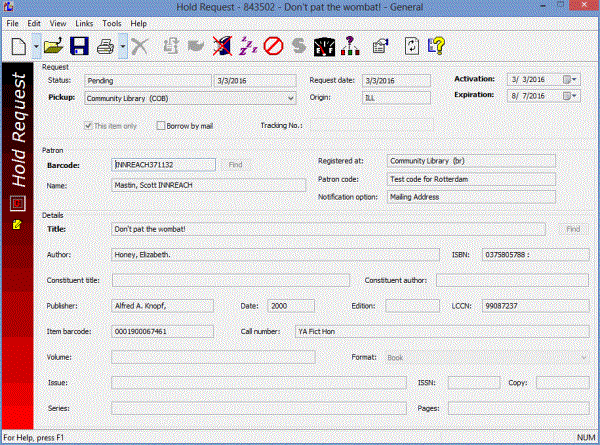The width and height of the screenshot is (600, 445).
Task: Click Find button next to patron barcode
Action: pos(236,164)
